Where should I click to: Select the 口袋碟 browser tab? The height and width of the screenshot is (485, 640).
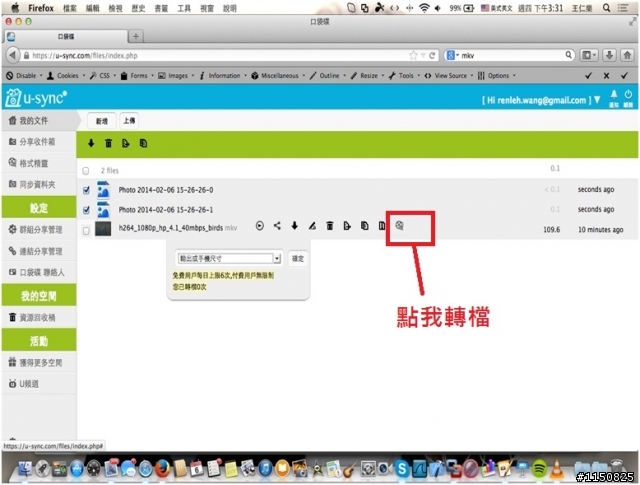point(65,37)
